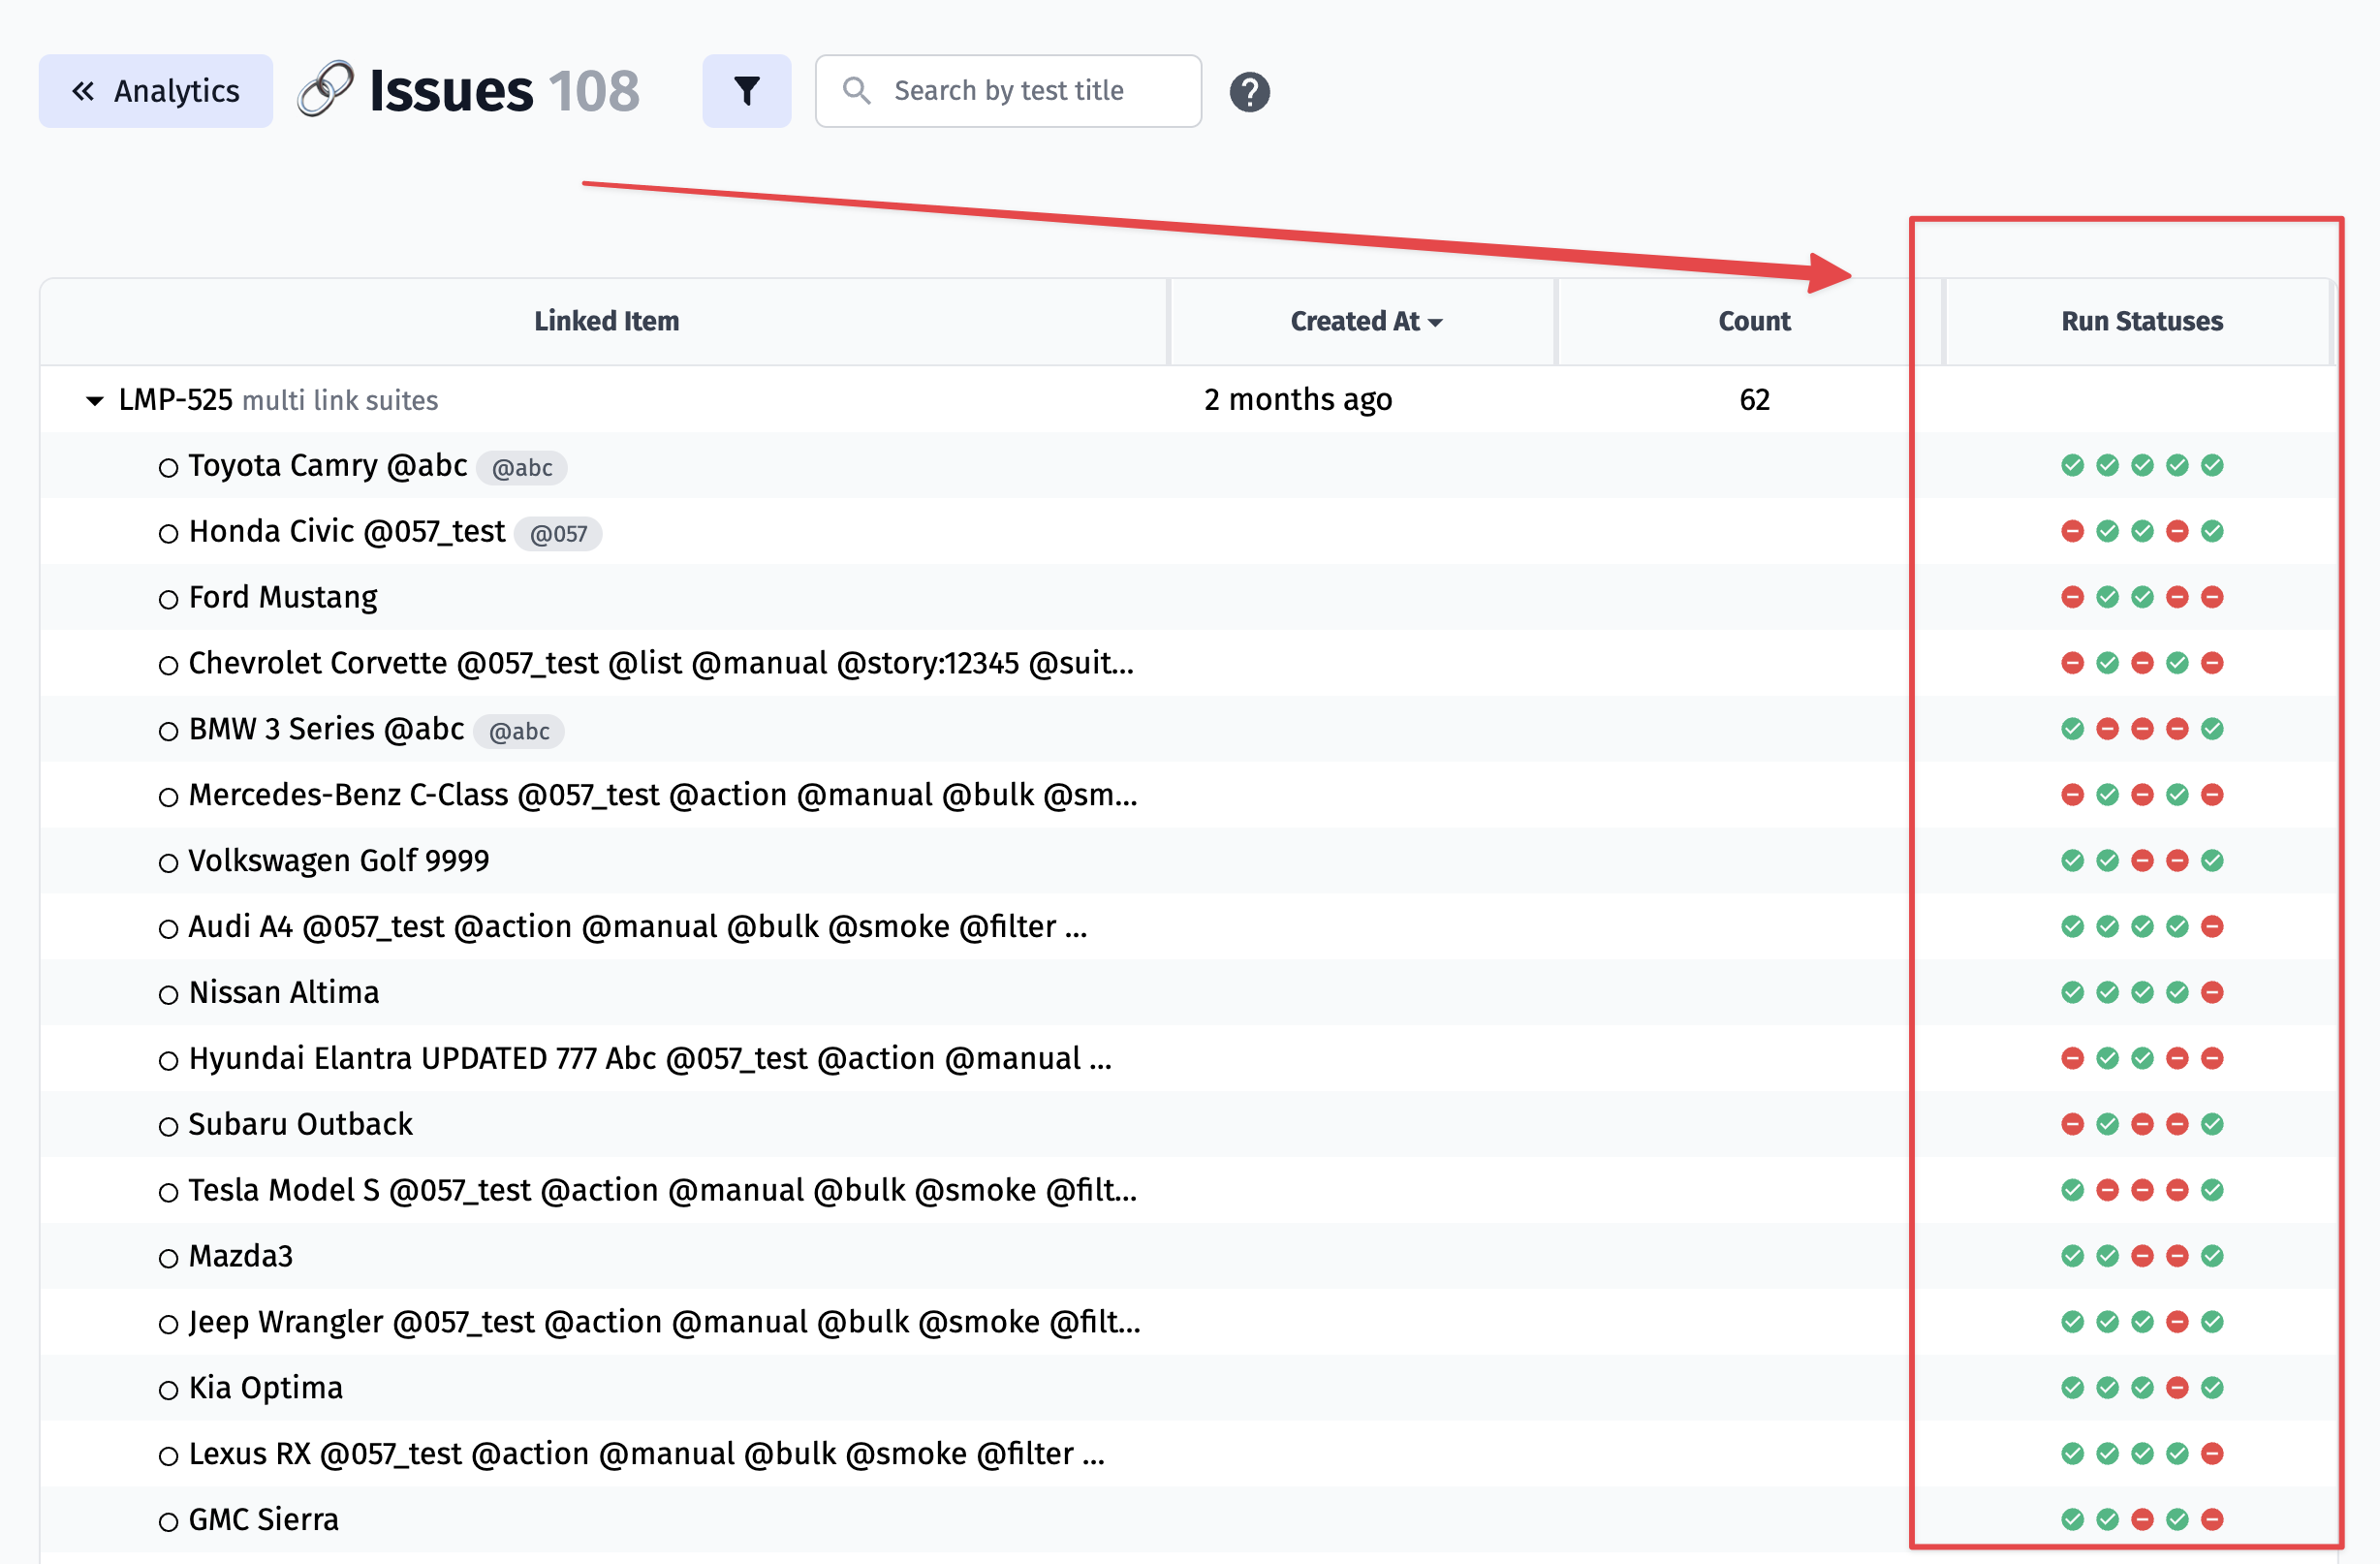2380x1564 pixels.
Task: Open the Ford Mustang test
Action: [x=283, y=598]
